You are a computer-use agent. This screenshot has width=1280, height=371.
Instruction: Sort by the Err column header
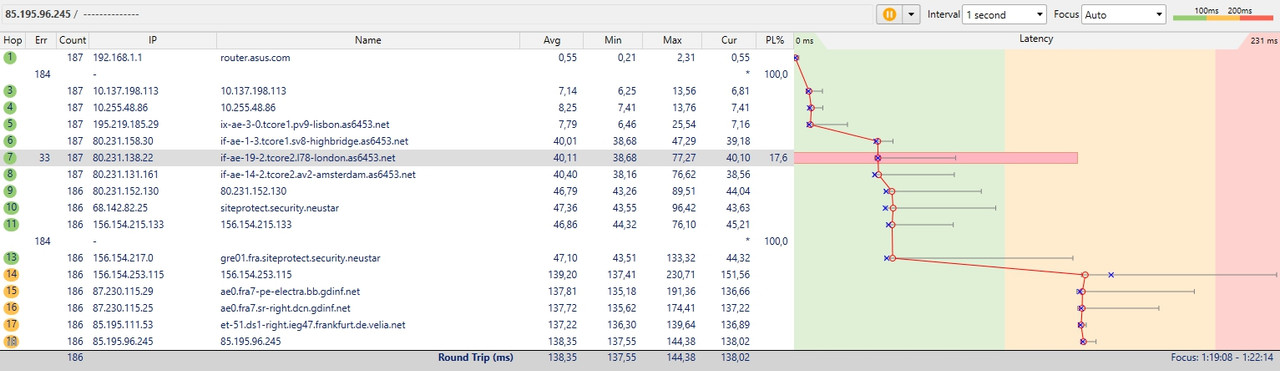[41, 40]
